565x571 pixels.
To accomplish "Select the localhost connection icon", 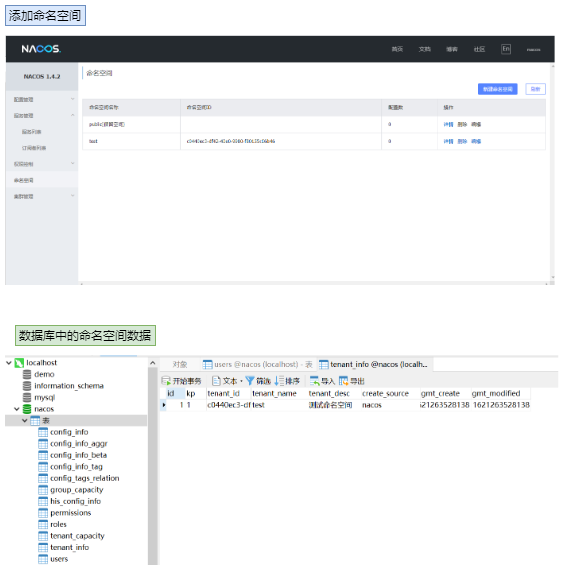I will coord(19,363).
